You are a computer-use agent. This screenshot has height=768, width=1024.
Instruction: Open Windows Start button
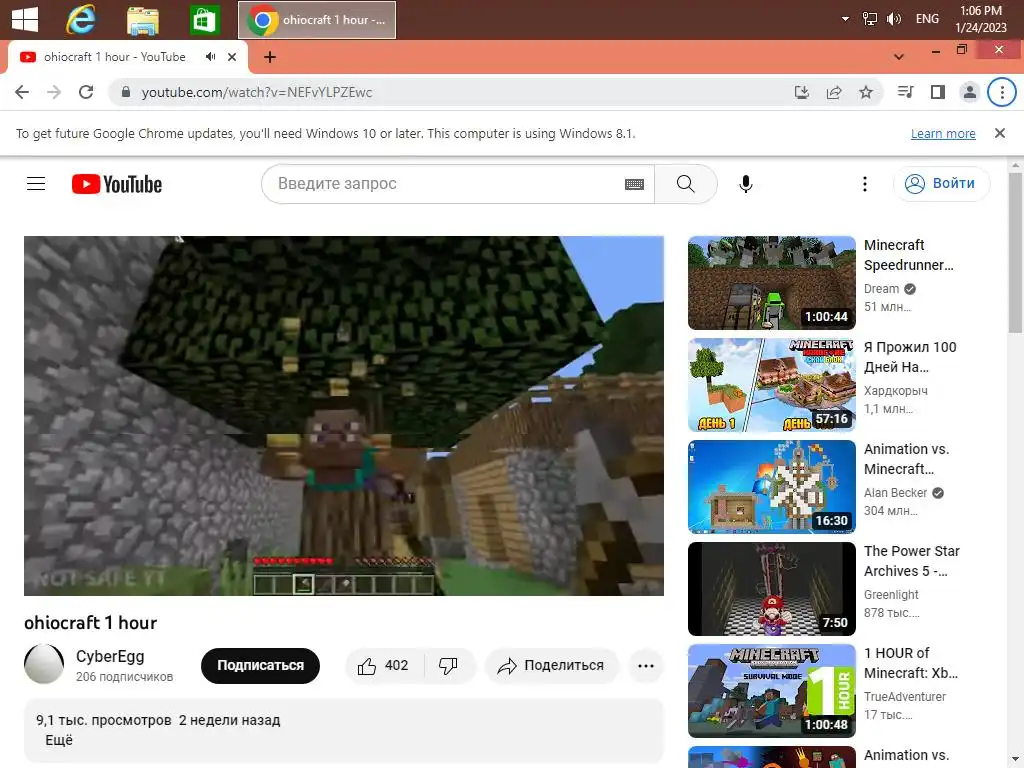click(x=25, y=20)
